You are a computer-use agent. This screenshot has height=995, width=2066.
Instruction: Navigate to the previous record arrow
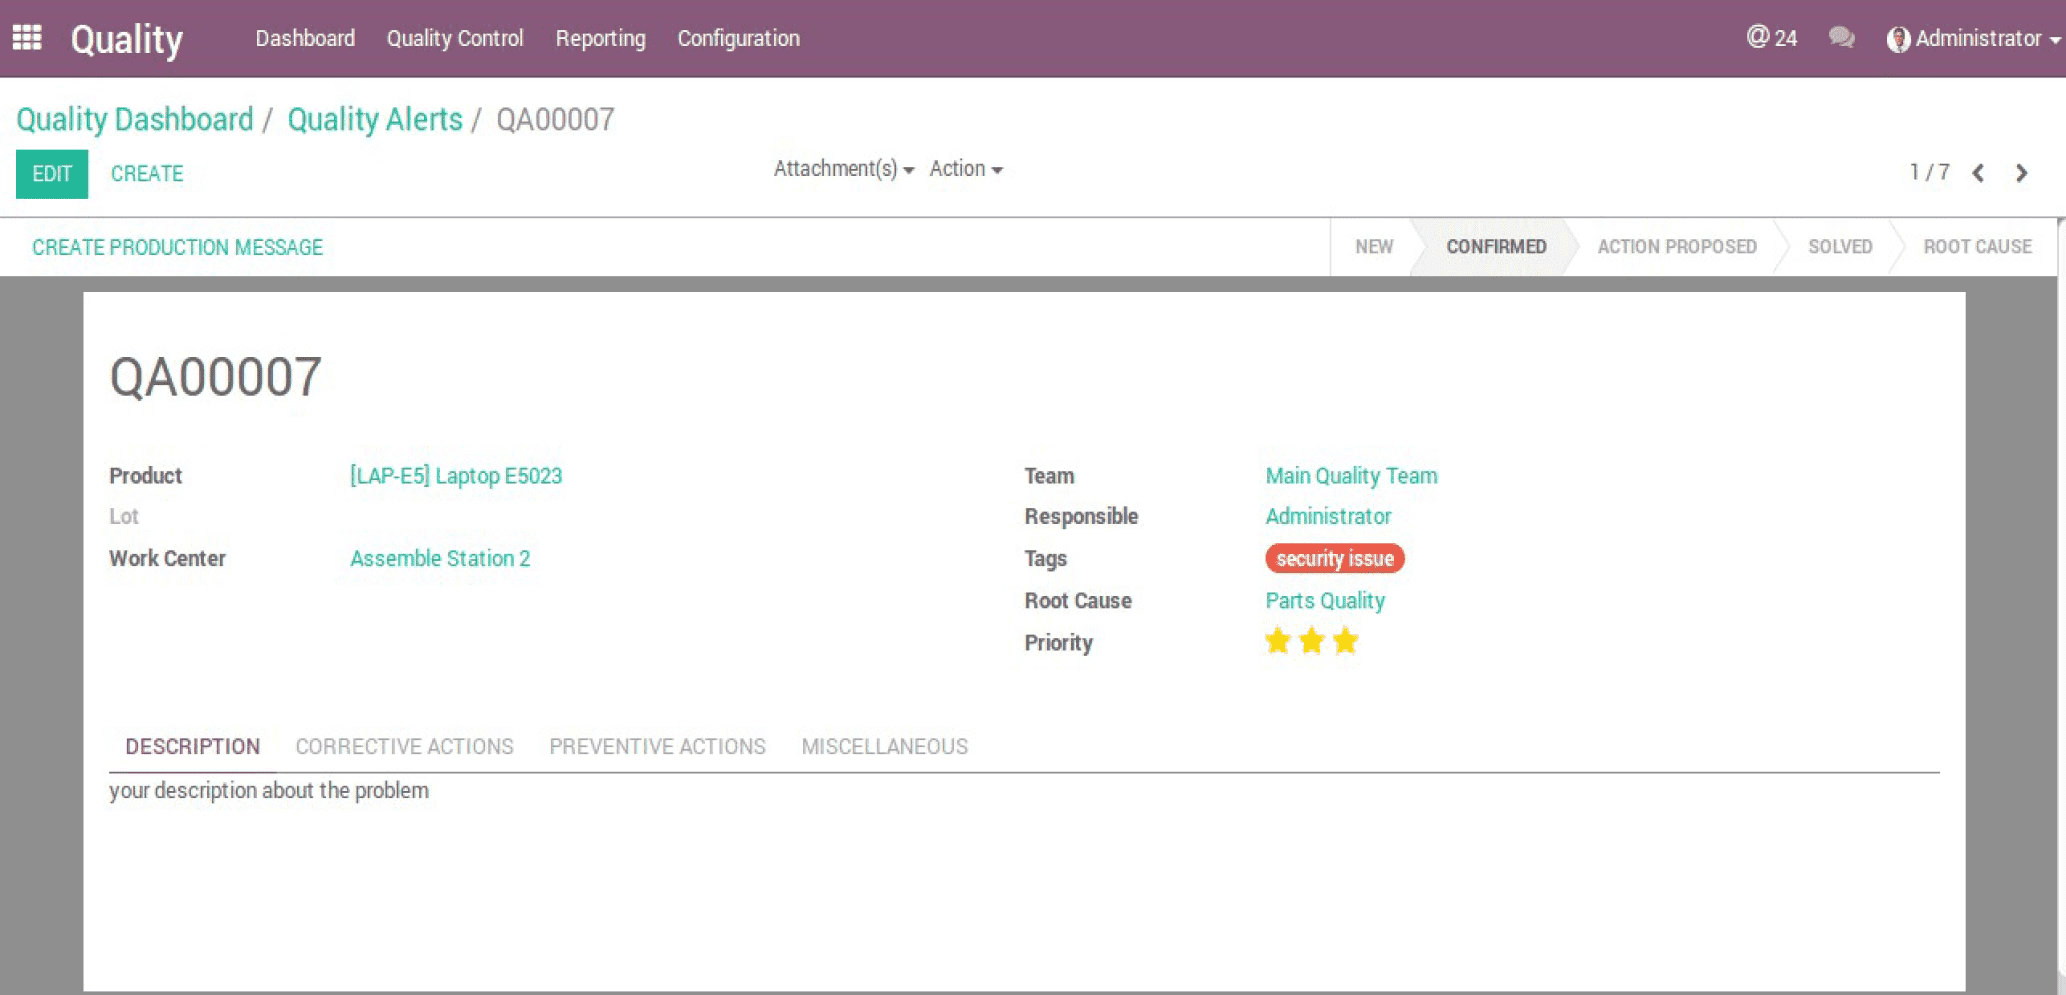pyautogui.click(x=1978, y=172)
